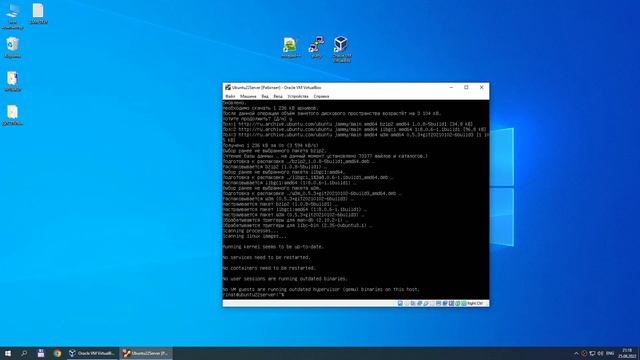Click the volume icon in system tray
Screen dimensions: 640x360
point(600,353)
